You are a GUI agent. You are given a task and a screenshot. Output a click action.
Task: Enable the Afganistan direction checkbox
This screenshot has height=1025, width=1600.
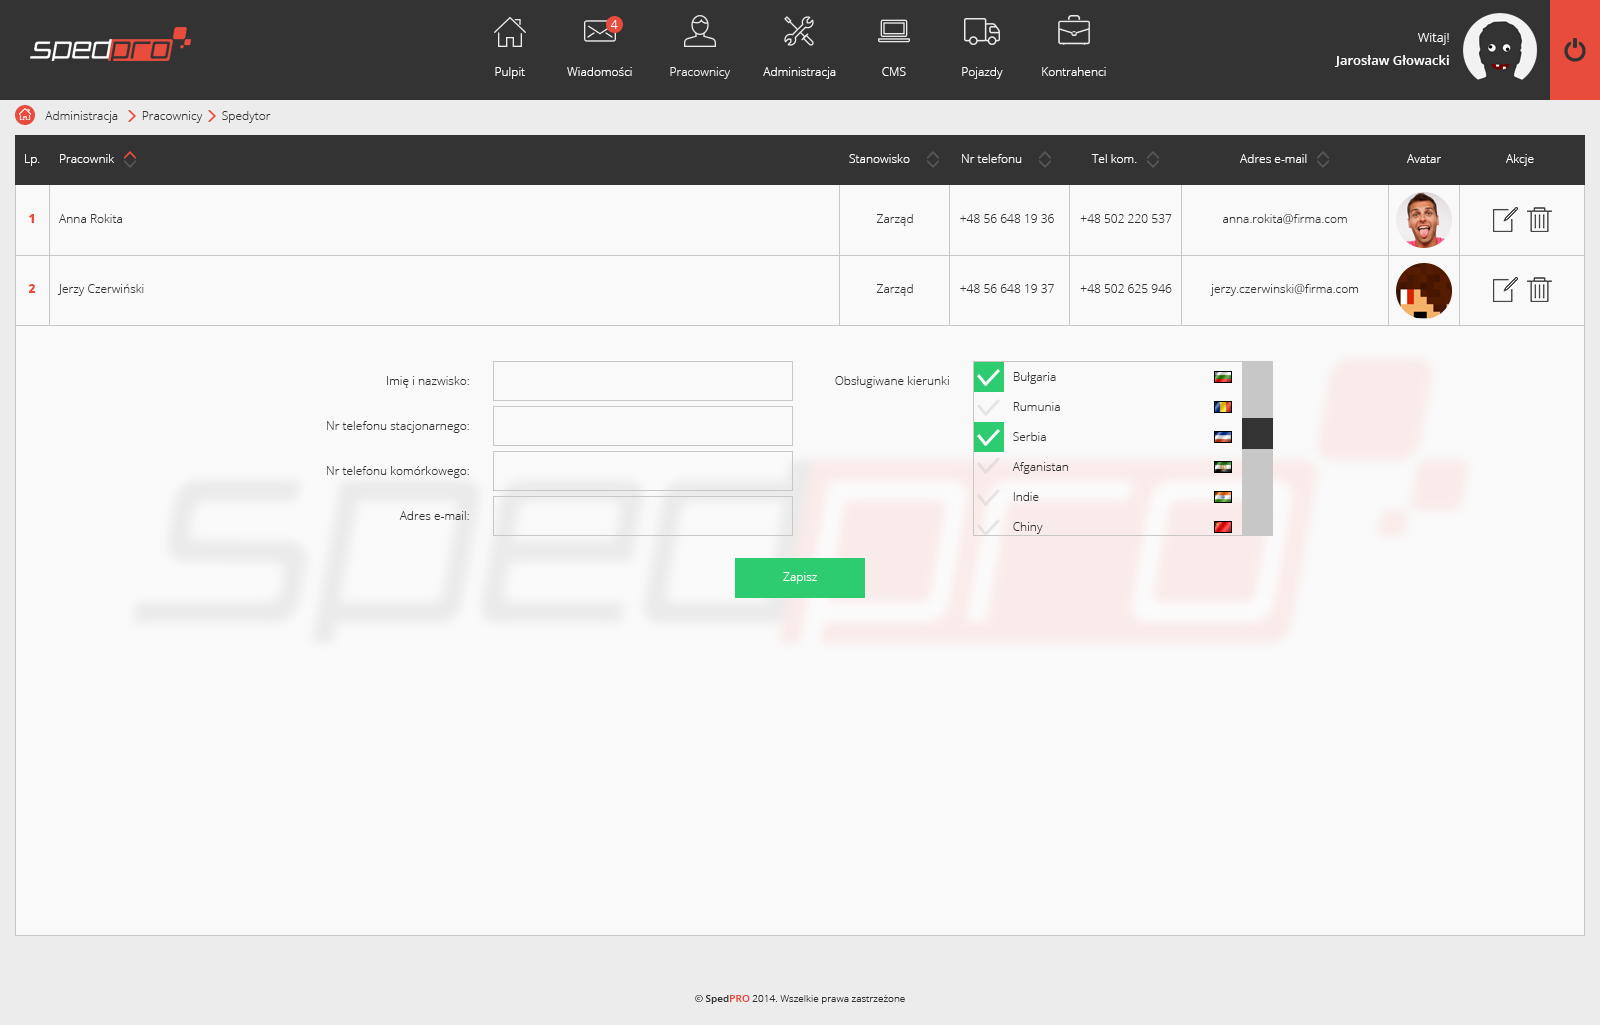coord(989,467)
